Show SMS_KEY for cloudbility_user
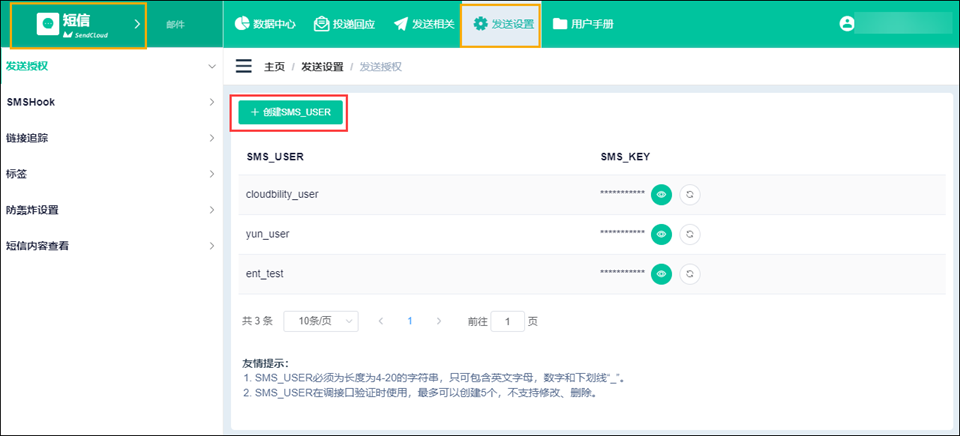This screenshot has width=960, height=436. pyautogui.click(x=661, y=194)
